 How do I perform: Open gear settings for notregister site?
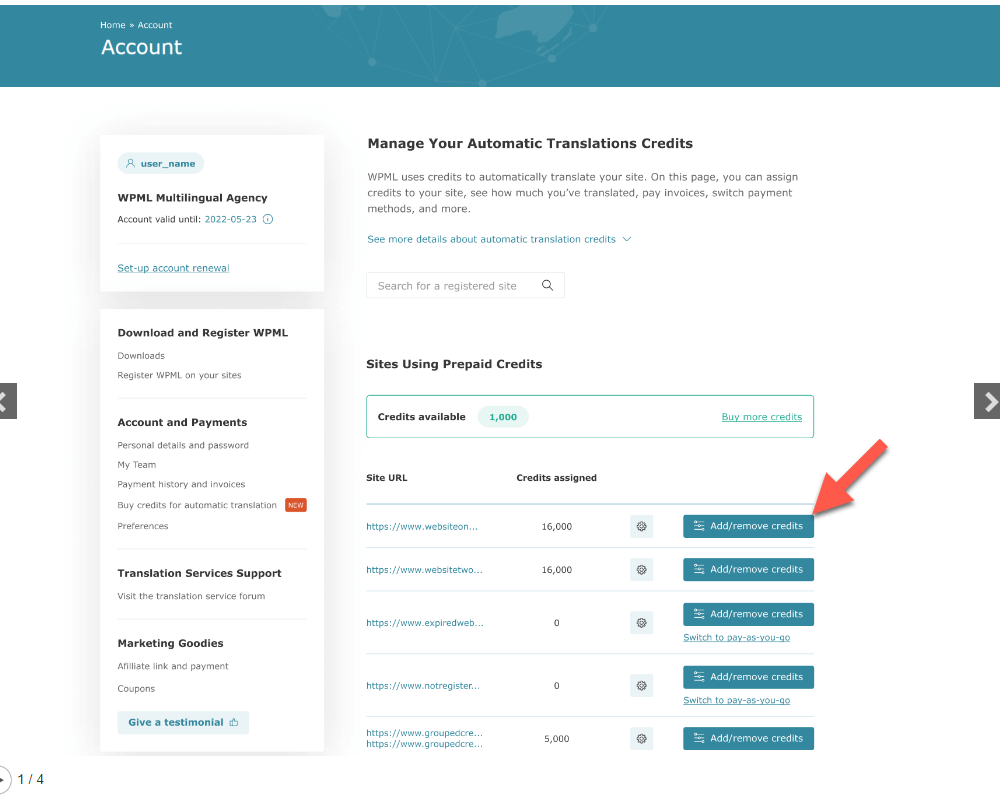(x=641, y=686)
